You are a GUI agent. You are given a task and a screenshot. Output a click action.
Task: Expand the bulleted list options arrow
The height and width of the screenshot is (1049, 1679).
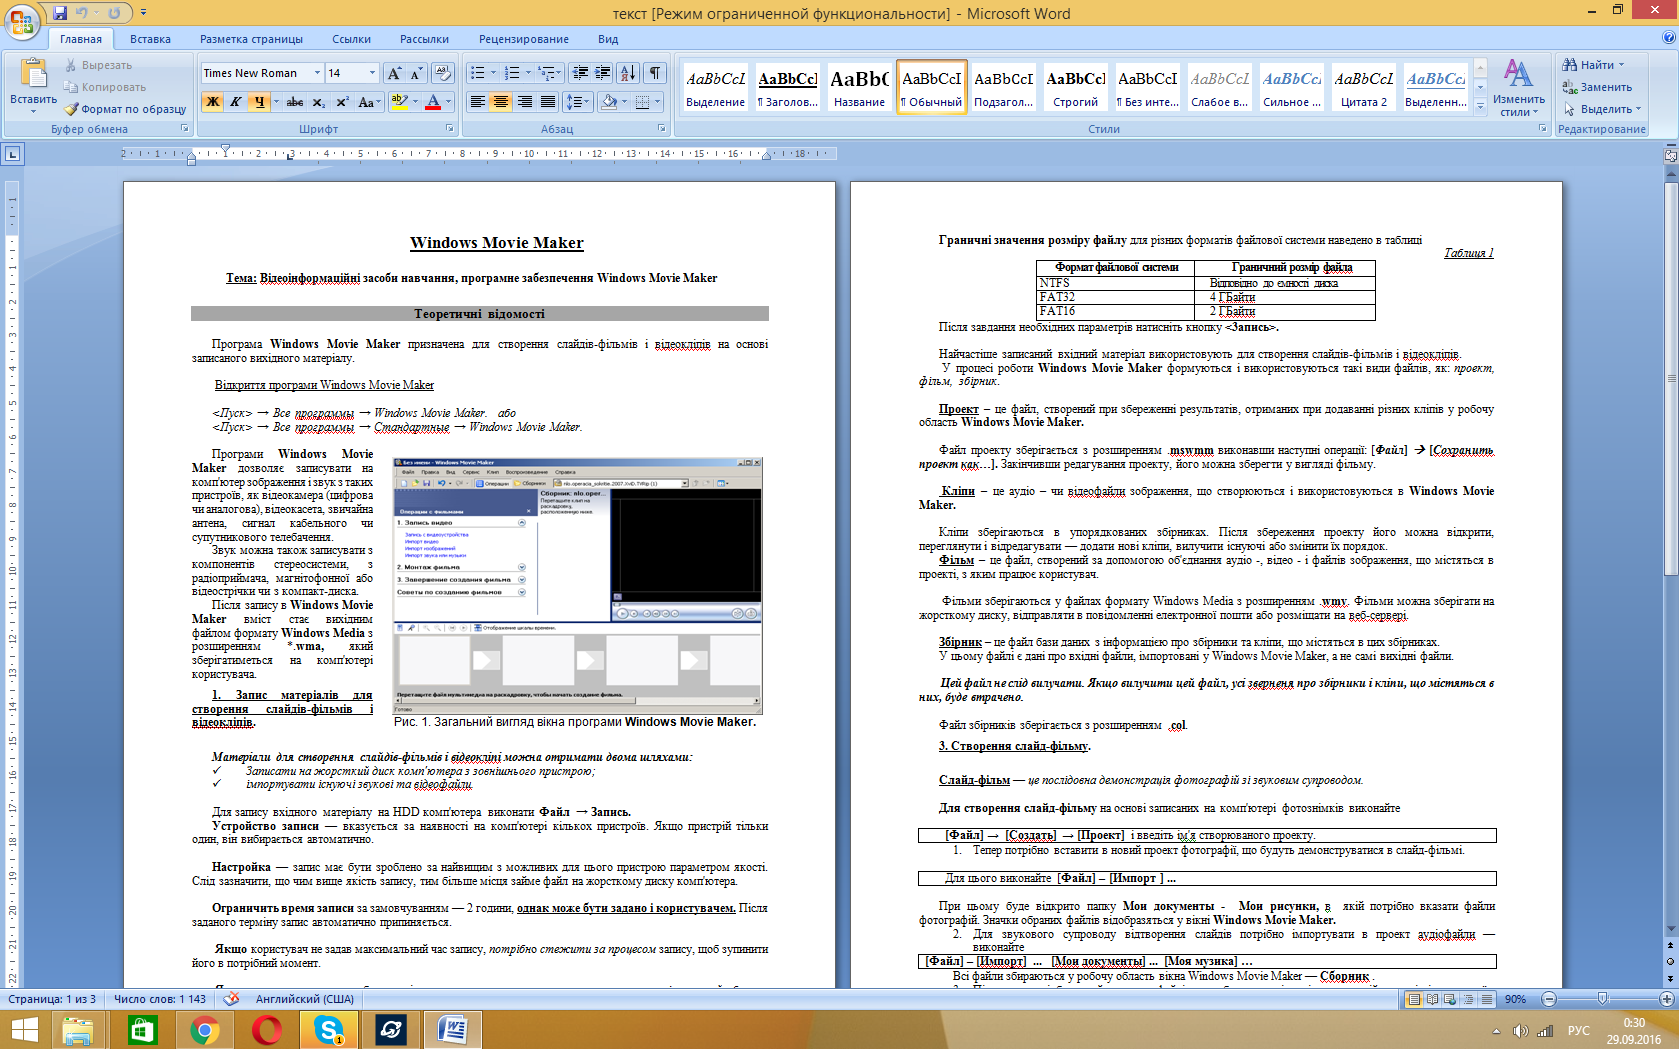[x=494, y=73]
